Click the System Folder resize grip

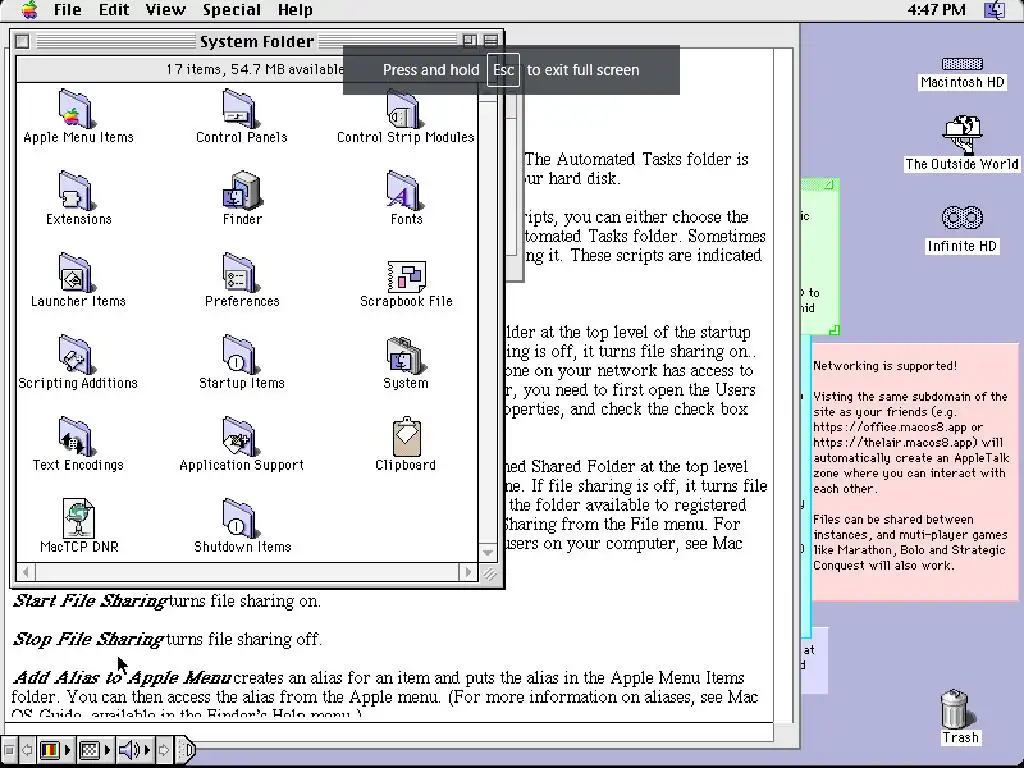[x=488, y=573]
